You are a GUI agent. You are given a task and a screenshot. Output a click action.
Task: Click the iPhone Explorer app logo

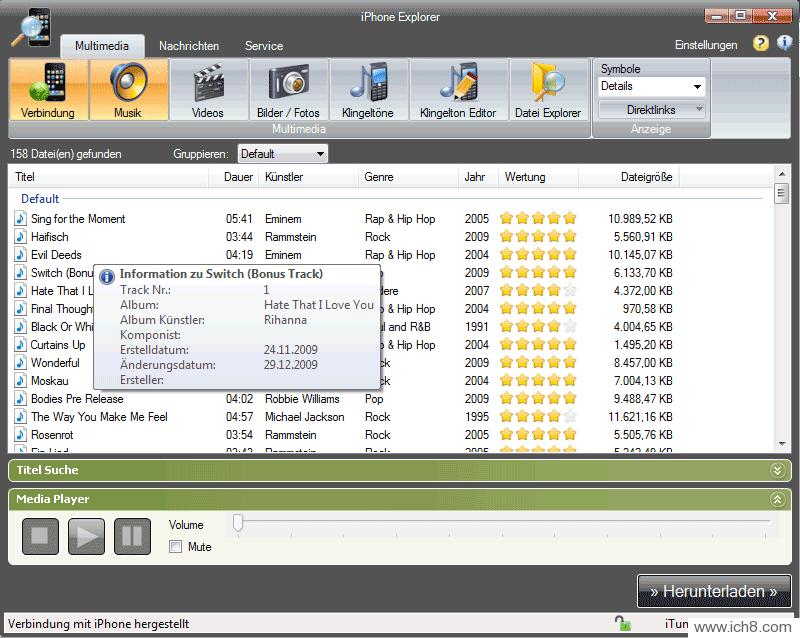pos(32,28)
